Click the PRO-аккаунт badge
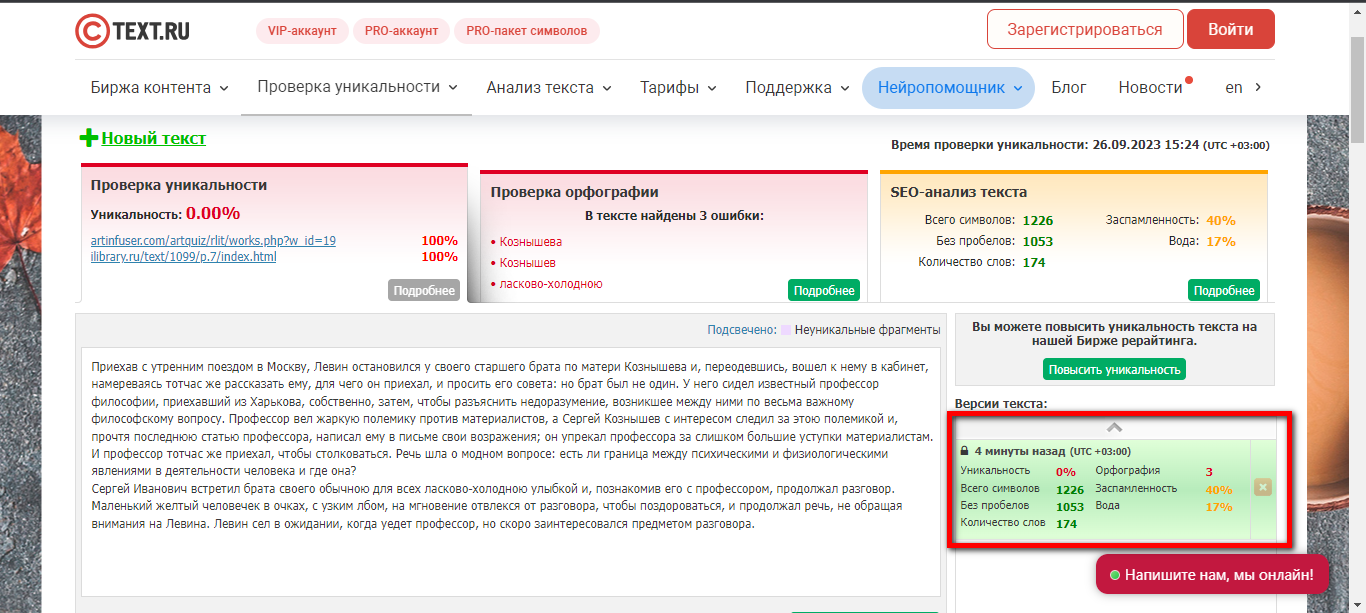1366x613 pixels. (401, 31)
